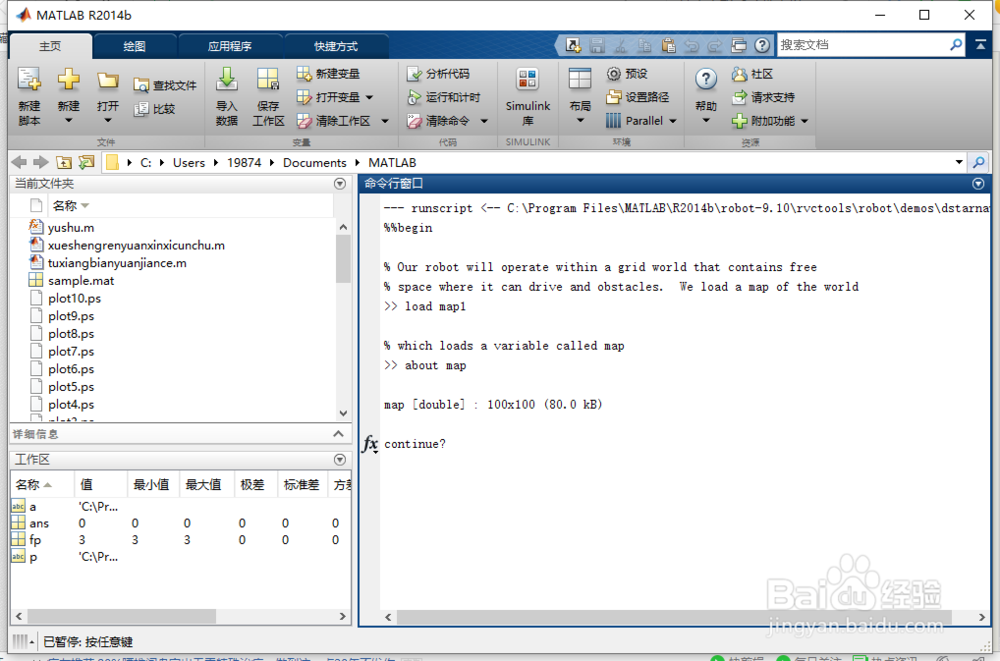Open the Add-Ons (附加功能) dropdown
1000x661 pixels.
click(x=804, y=121)
